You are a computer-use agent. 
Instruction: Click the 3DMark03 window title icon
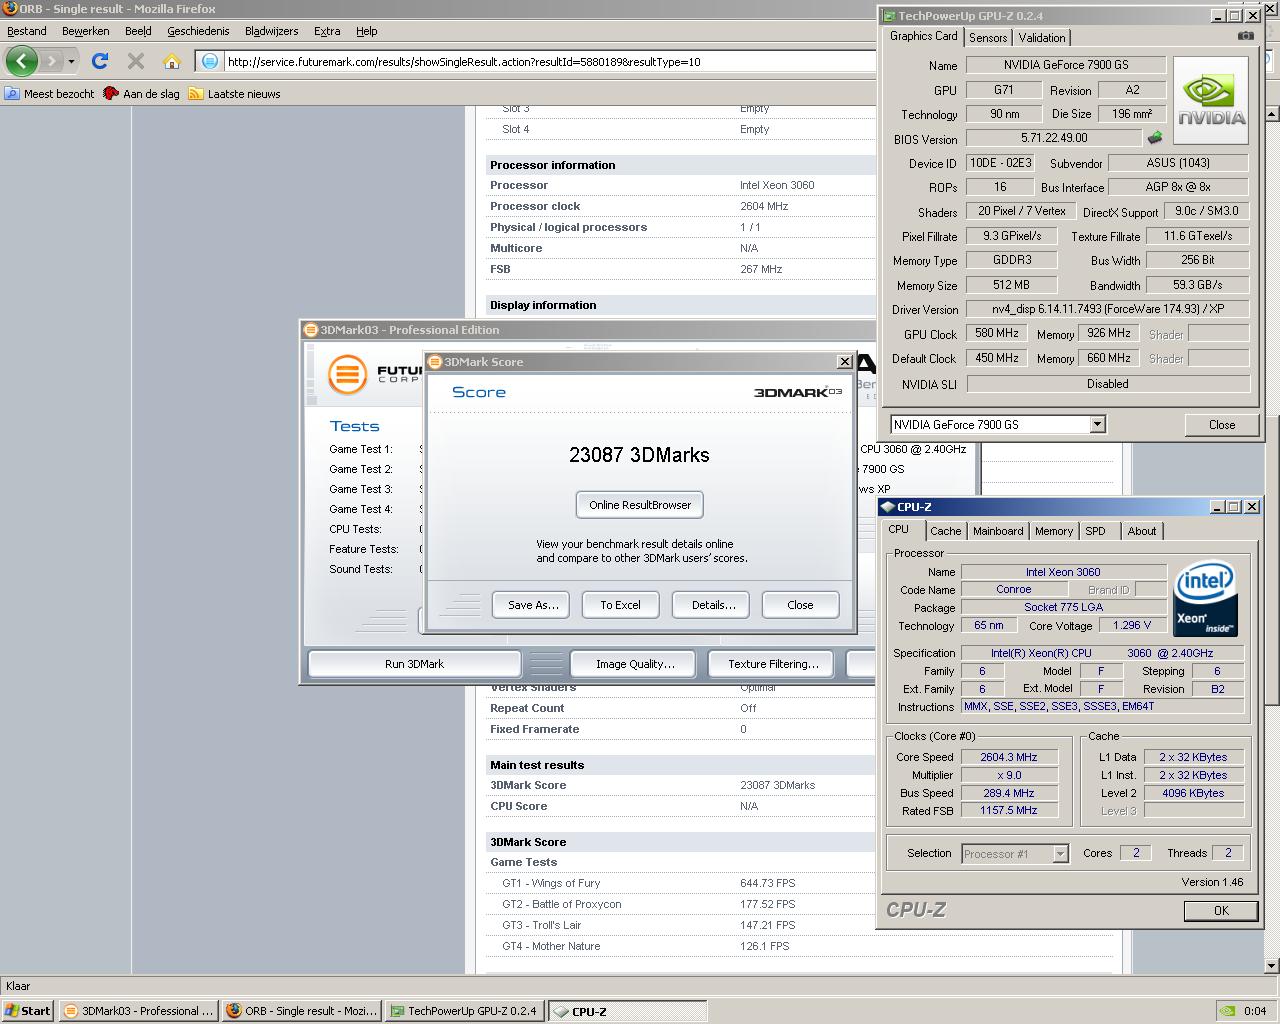[x=311, y=330]
